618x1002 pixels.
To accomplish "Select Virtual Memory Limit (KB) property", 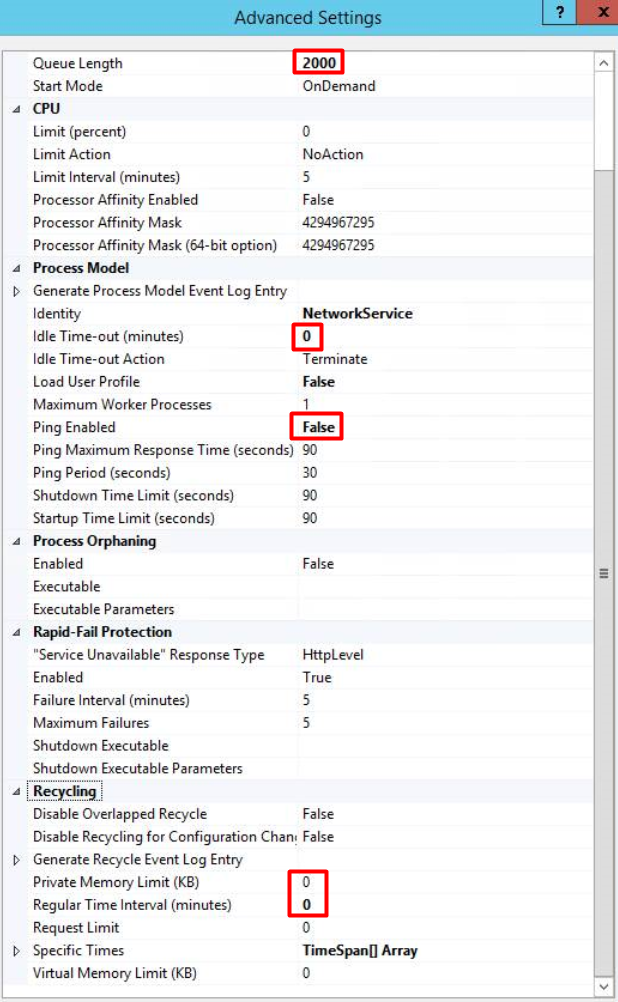I will (114, 973).
